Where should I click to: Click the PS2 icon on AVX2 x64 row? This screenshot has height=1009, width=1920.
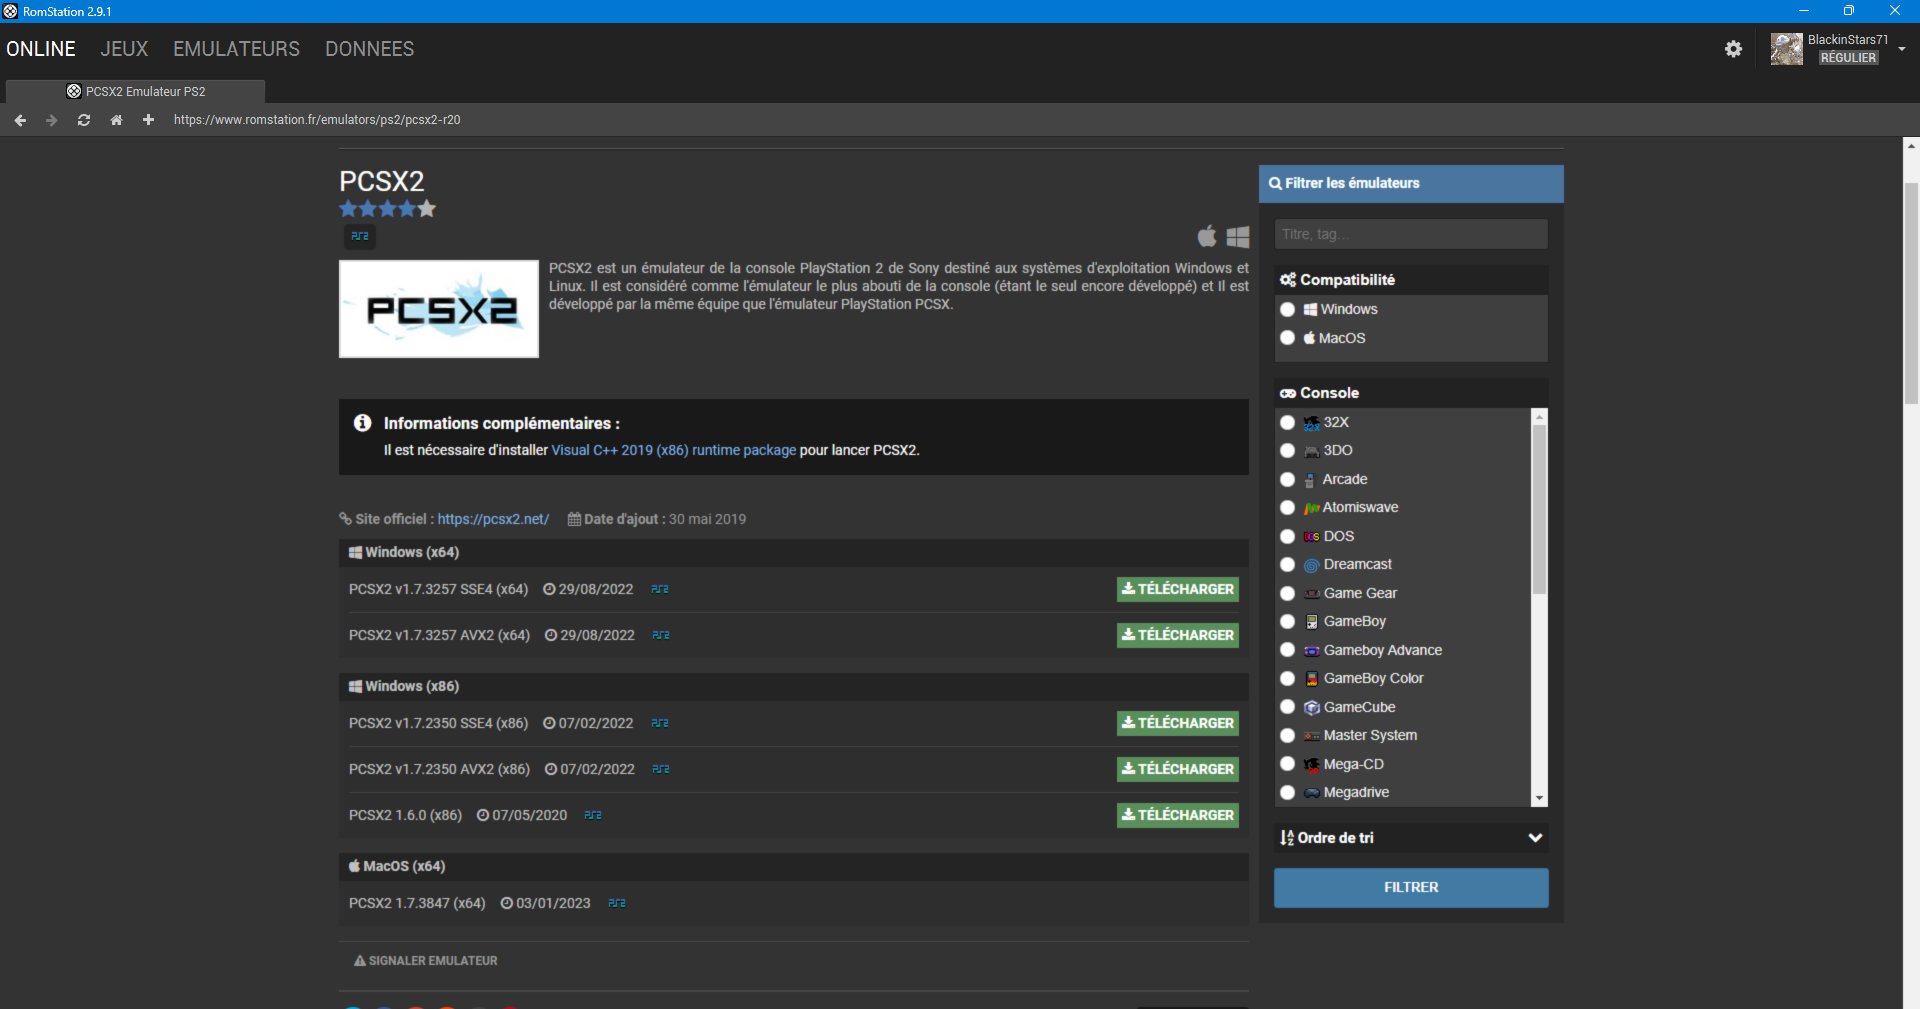[x=661, y=635]
